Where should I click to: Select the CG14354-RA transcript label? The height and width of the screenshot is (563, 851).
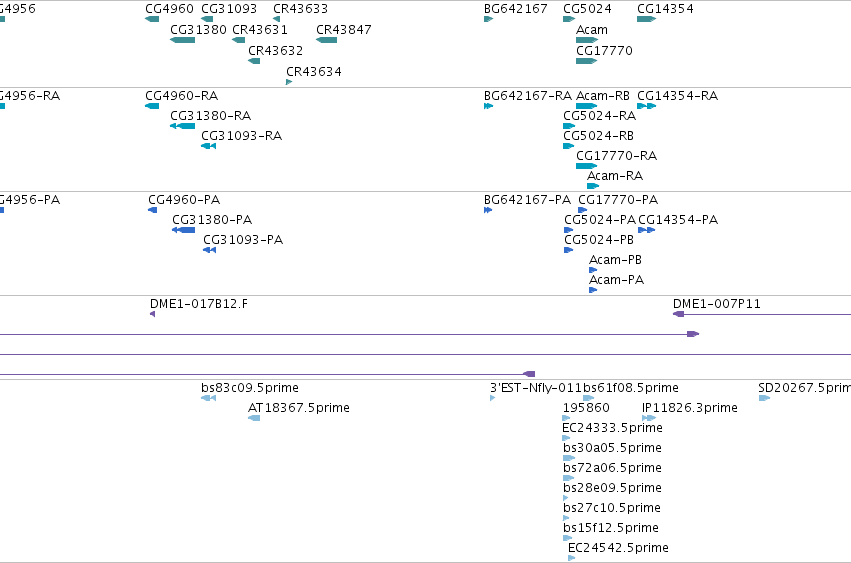tap(677, 96)
